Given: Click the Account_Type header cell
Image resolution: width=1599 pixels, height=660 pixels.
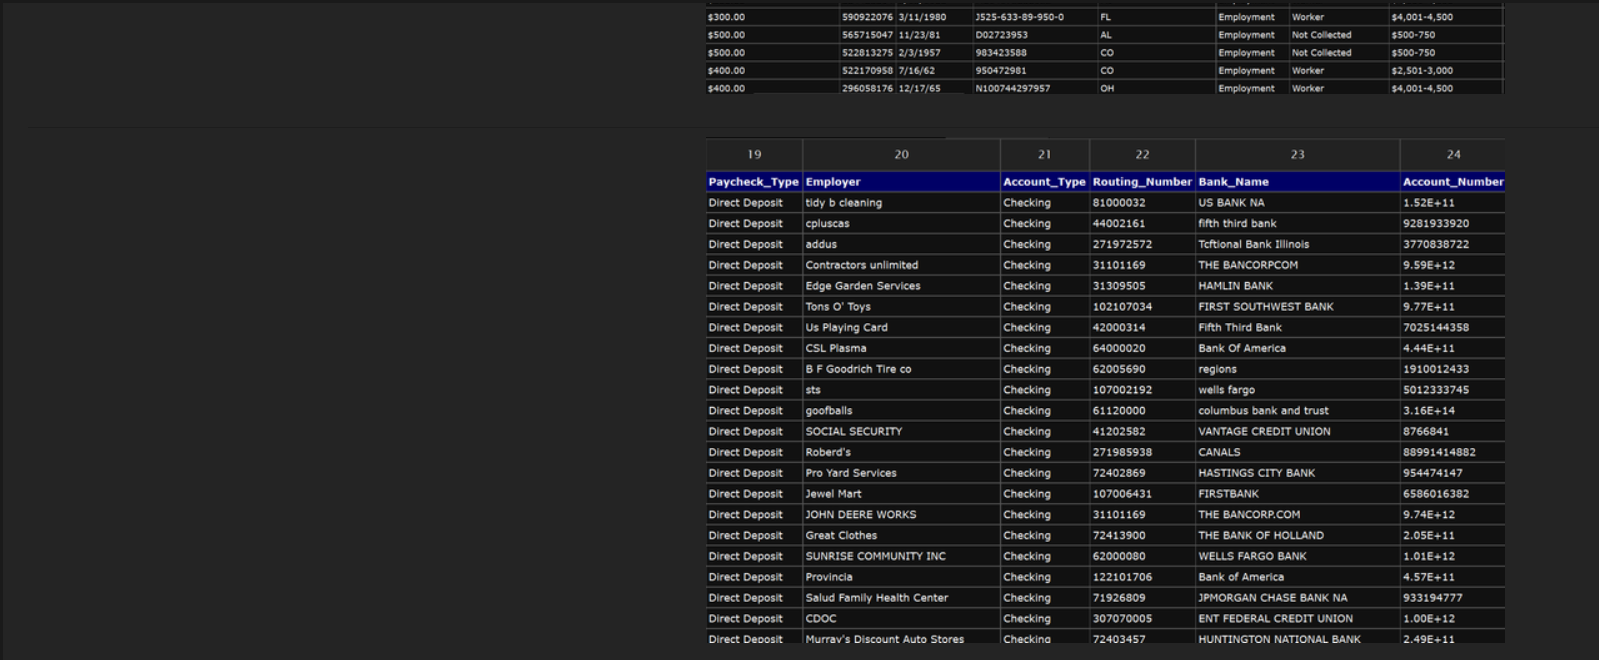Looking at the screenshot, I should tap(1044, 182).
